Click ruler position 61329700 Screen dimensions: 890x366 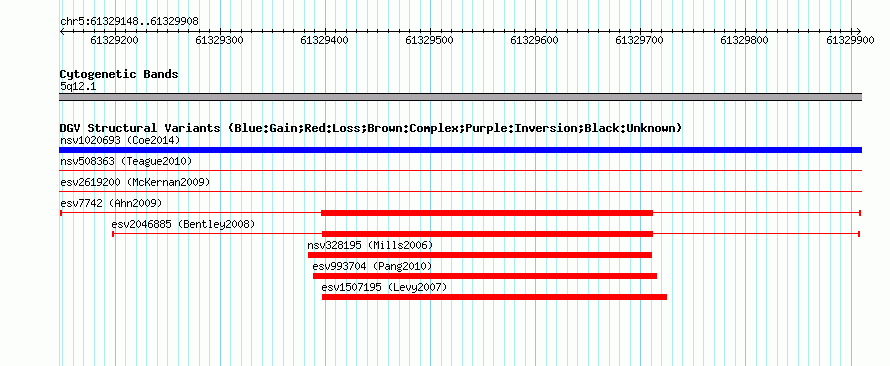(x=640, y=40)
